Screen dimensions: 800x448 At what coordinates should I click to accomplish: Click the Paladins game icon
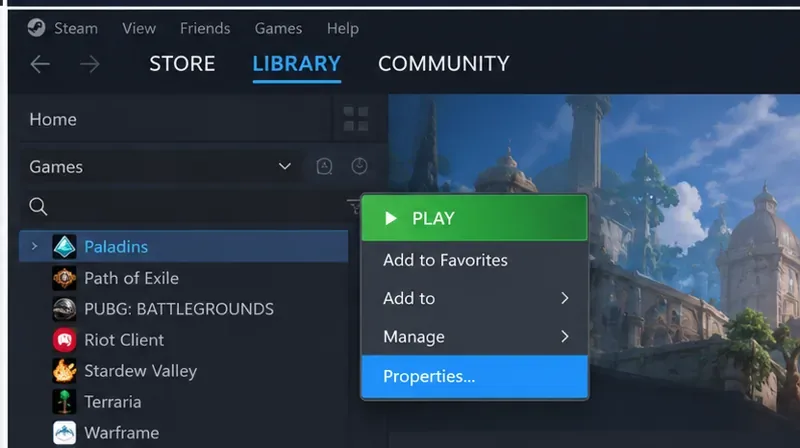[x=64, y=247]
